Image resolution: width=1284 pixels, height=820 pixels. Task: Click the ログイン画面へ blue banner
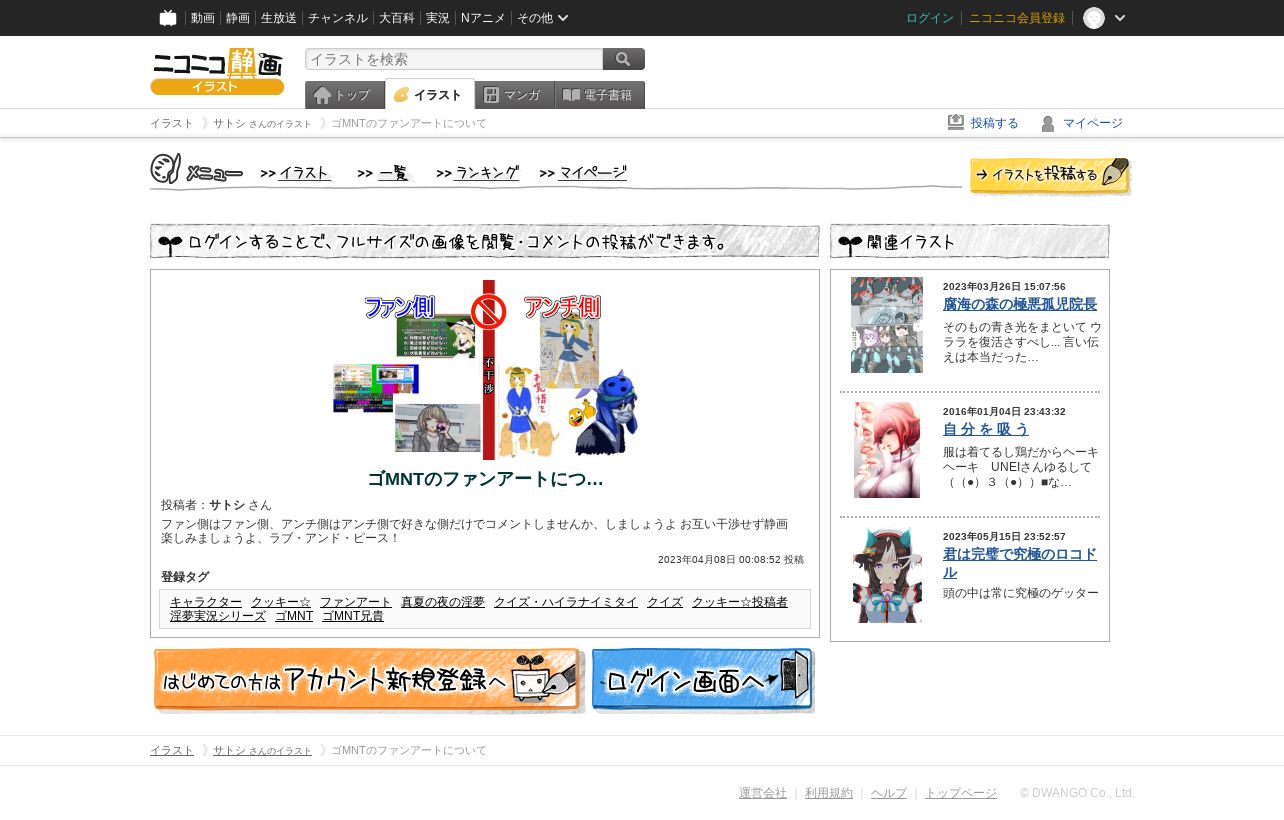pos(704,681)
